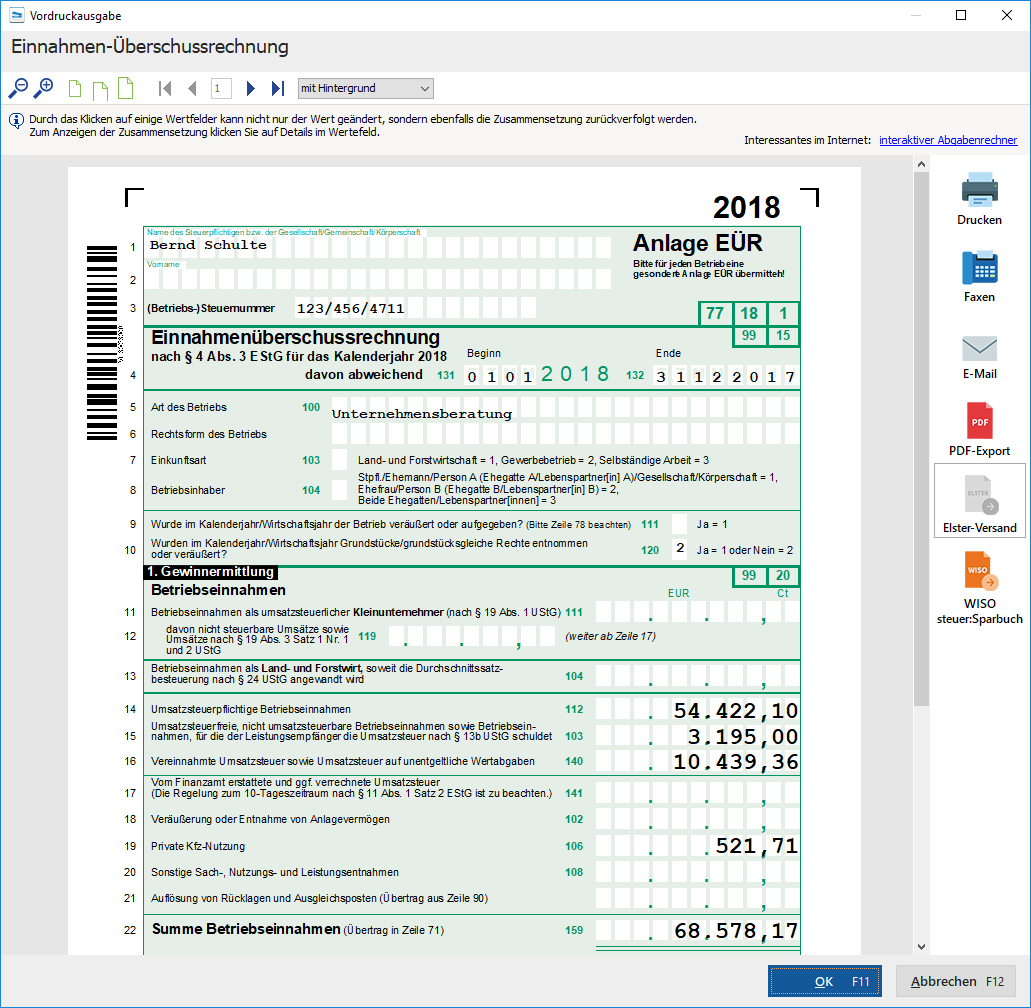This screenshot has width=1031, height=1008.
Task: Click the zoom in magnifier icon
Action: 43,89
